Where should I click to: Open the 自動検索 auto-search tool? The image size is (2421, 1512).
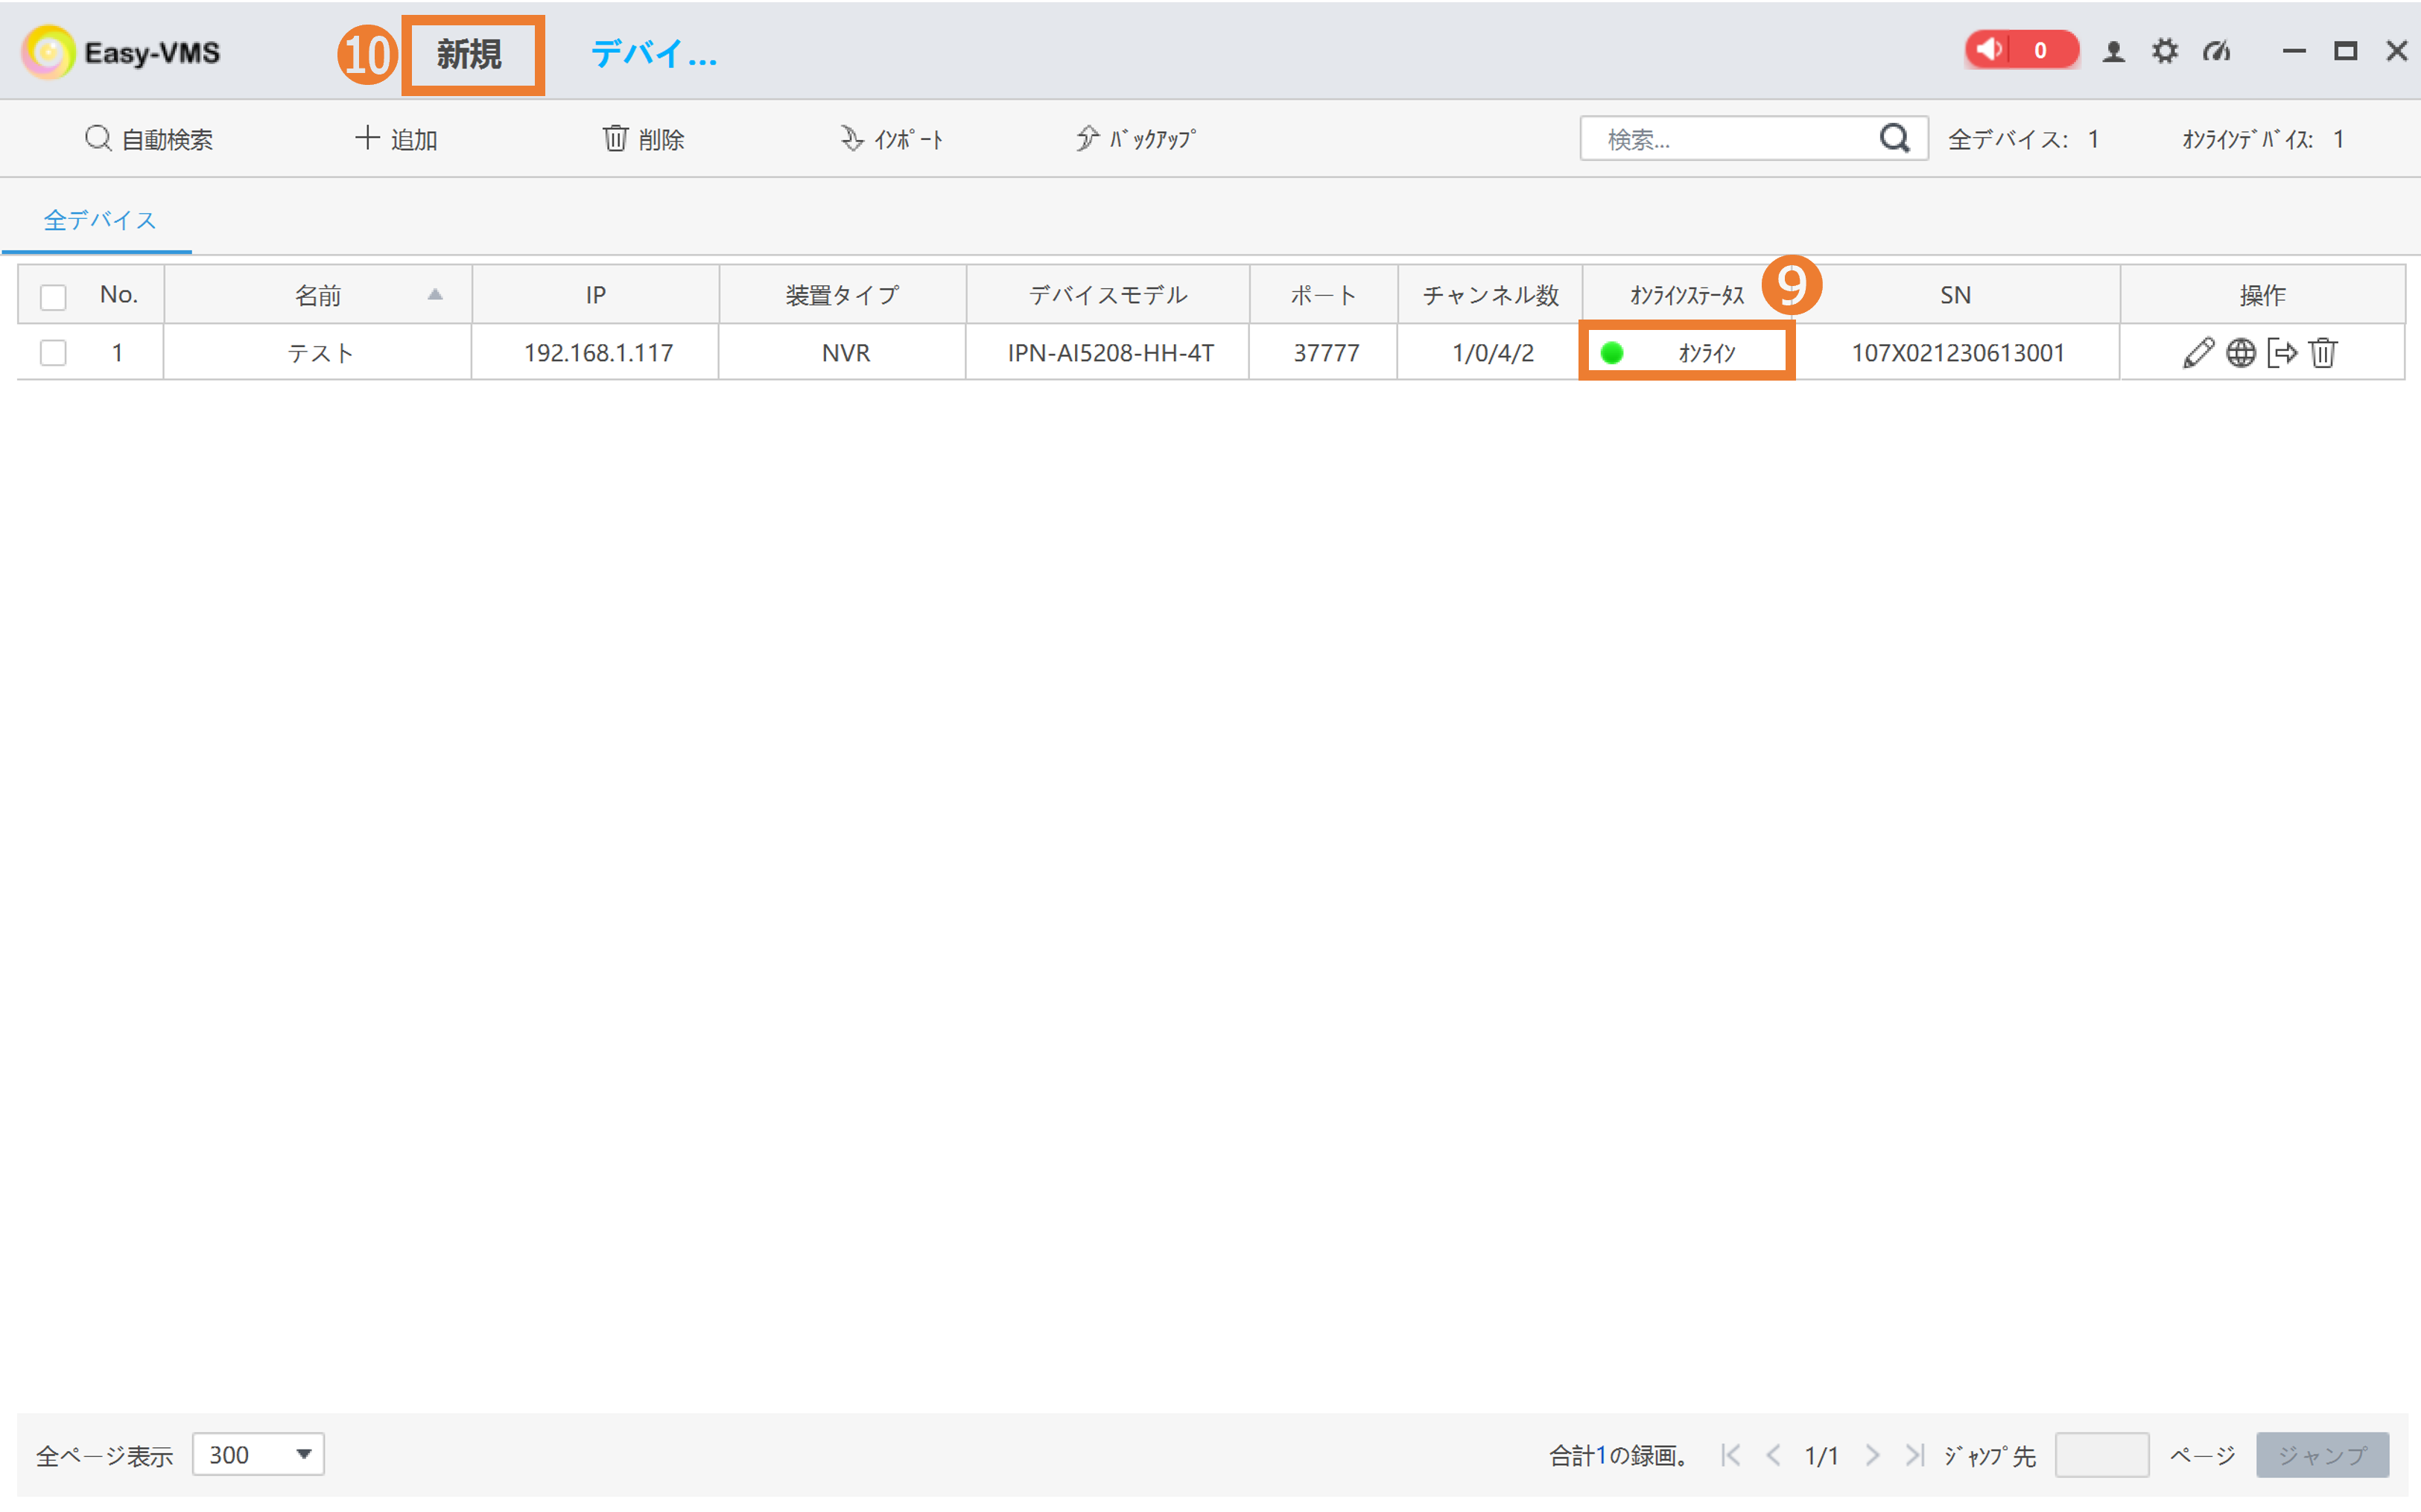(x=150, y=138)
